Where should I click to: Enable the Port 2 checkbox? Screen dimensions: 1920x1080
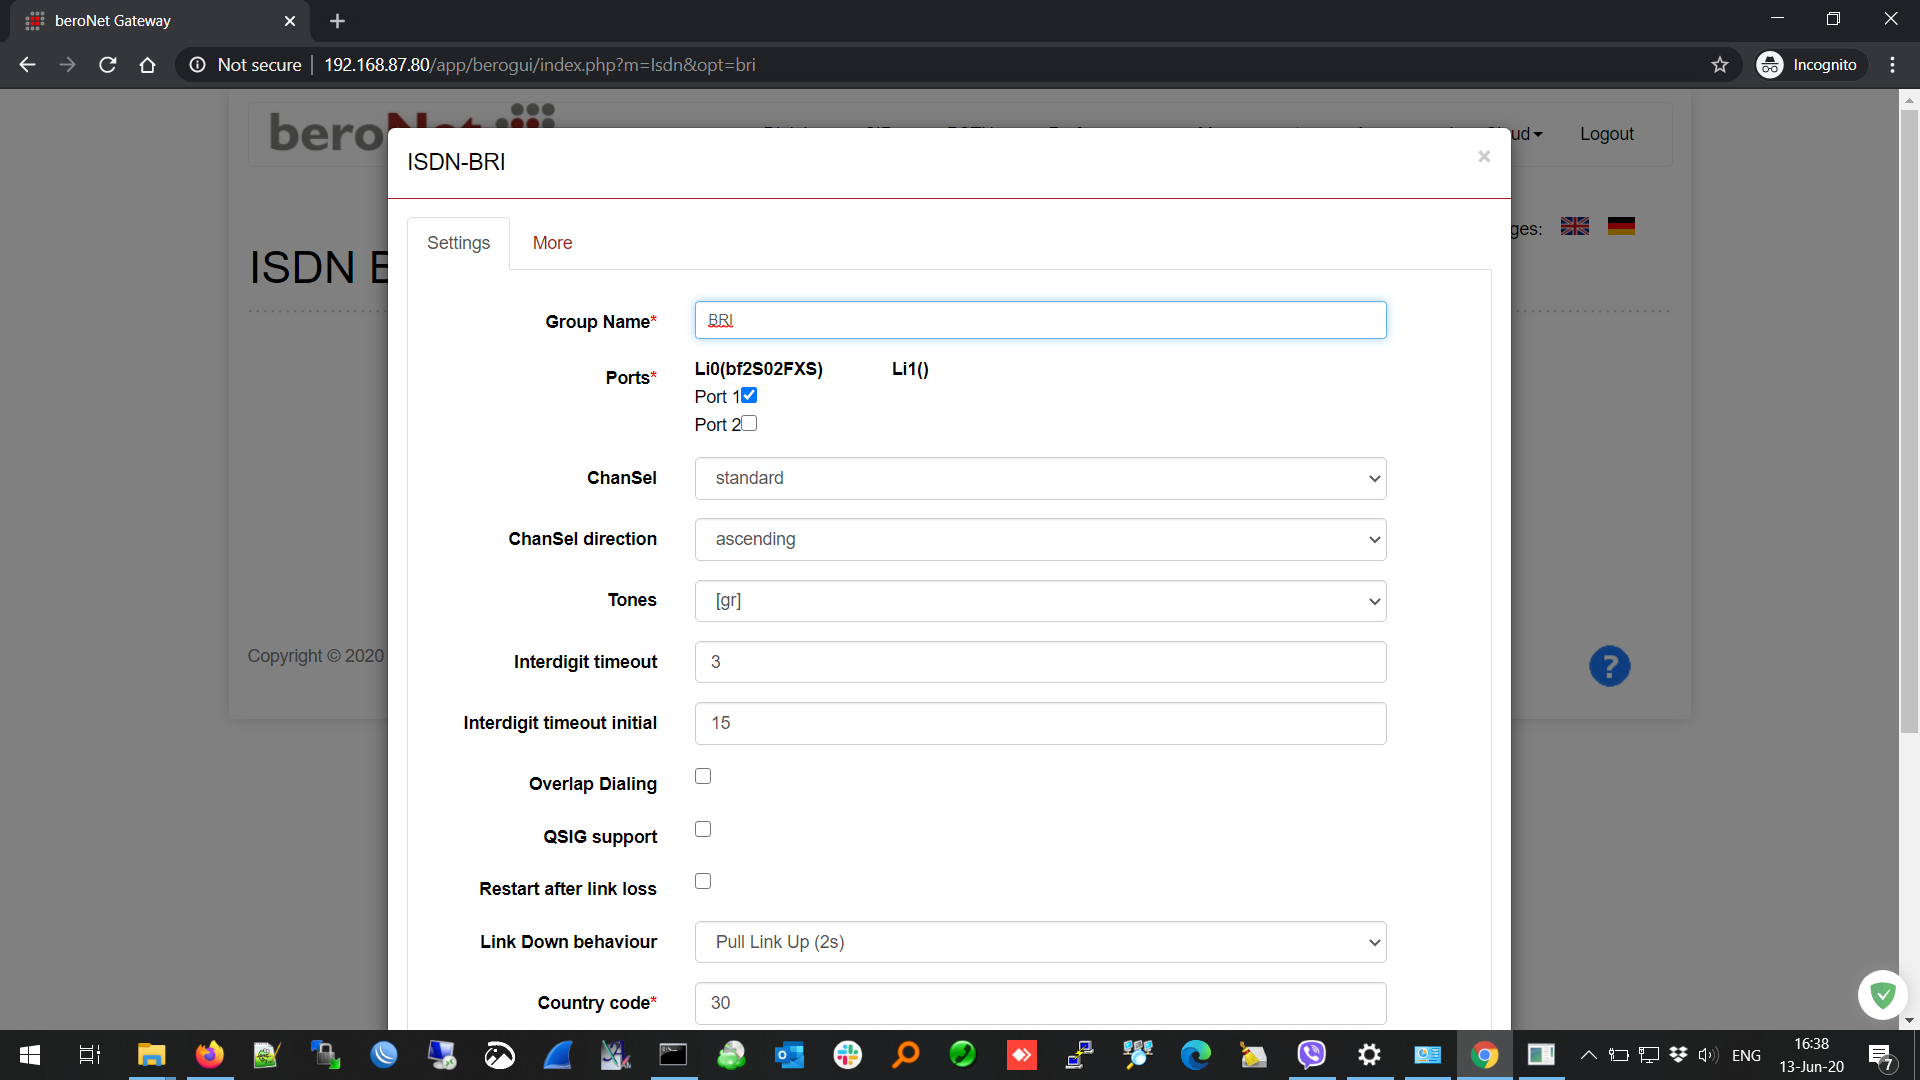(749, 423)
